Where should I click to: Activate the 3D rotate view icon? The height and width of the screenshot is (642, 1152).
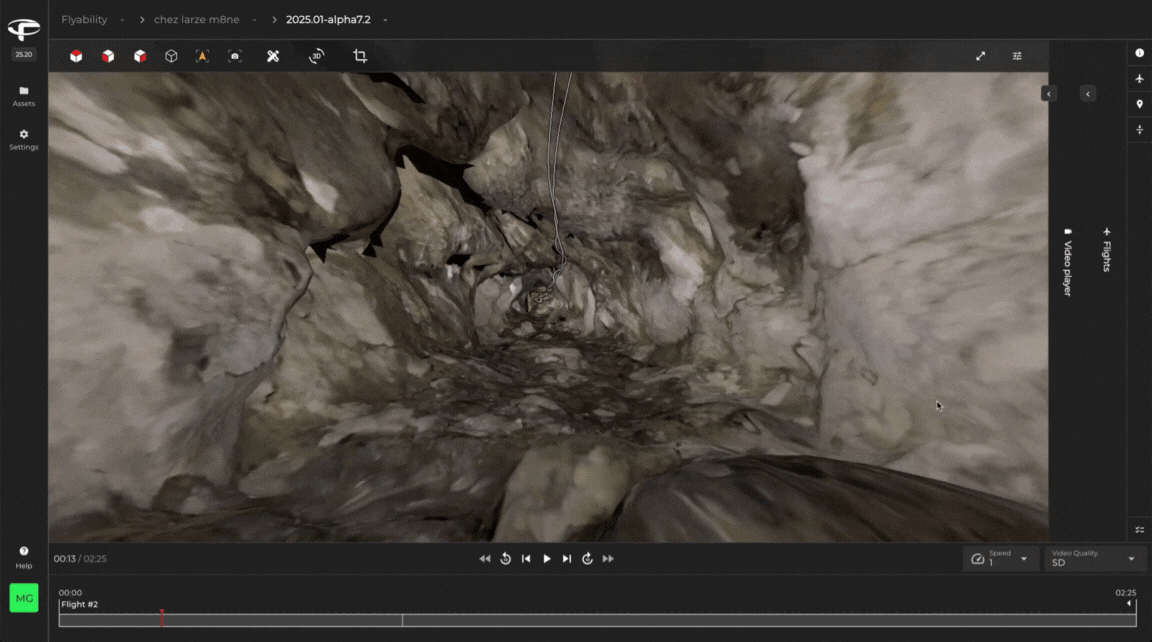tap(316, 57)
